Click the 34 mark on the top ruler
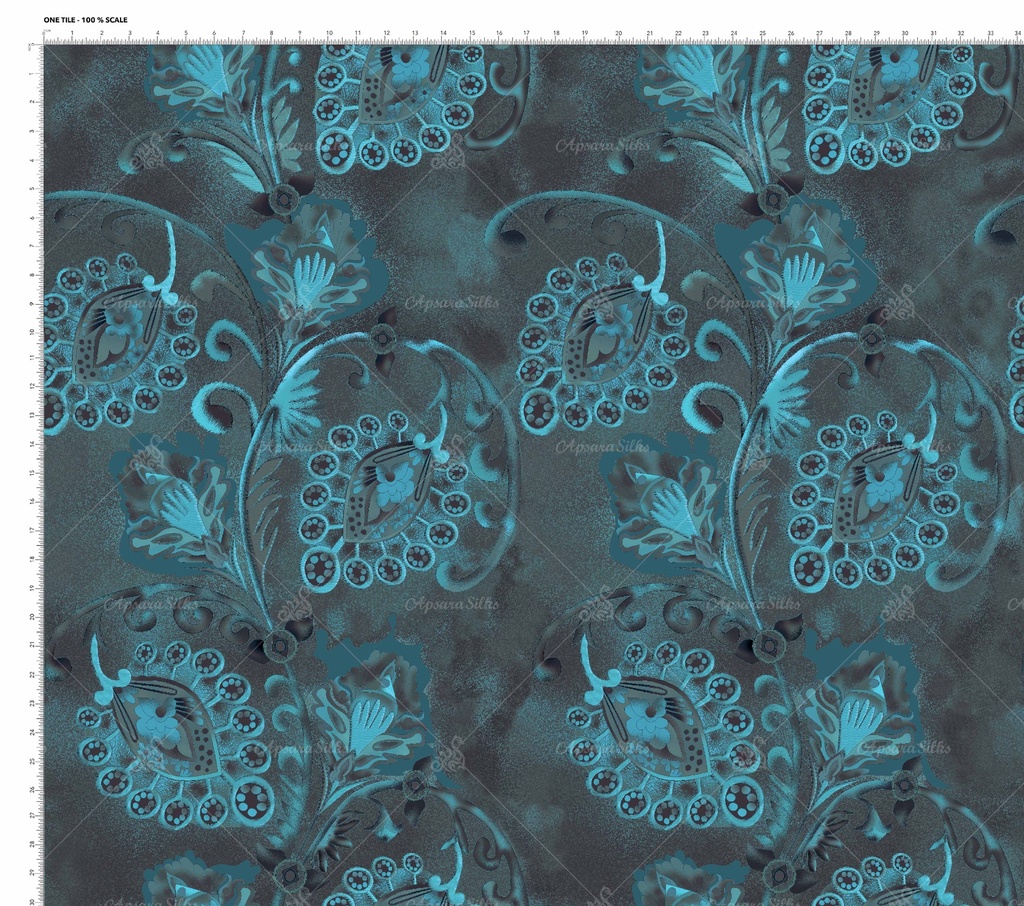Image resolution: width=1024 pixels, height=906 pixels. coord(1017,34)
